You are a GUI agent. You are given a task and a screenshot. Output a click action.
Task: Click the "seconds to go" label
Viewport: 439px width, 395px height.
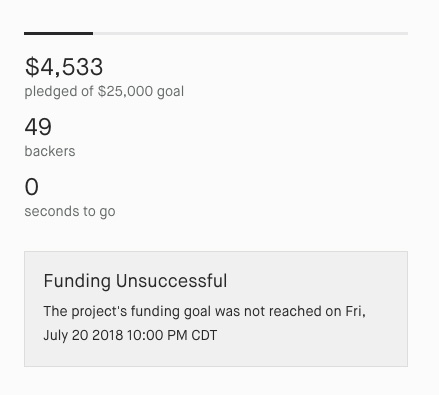pos(70,211)
